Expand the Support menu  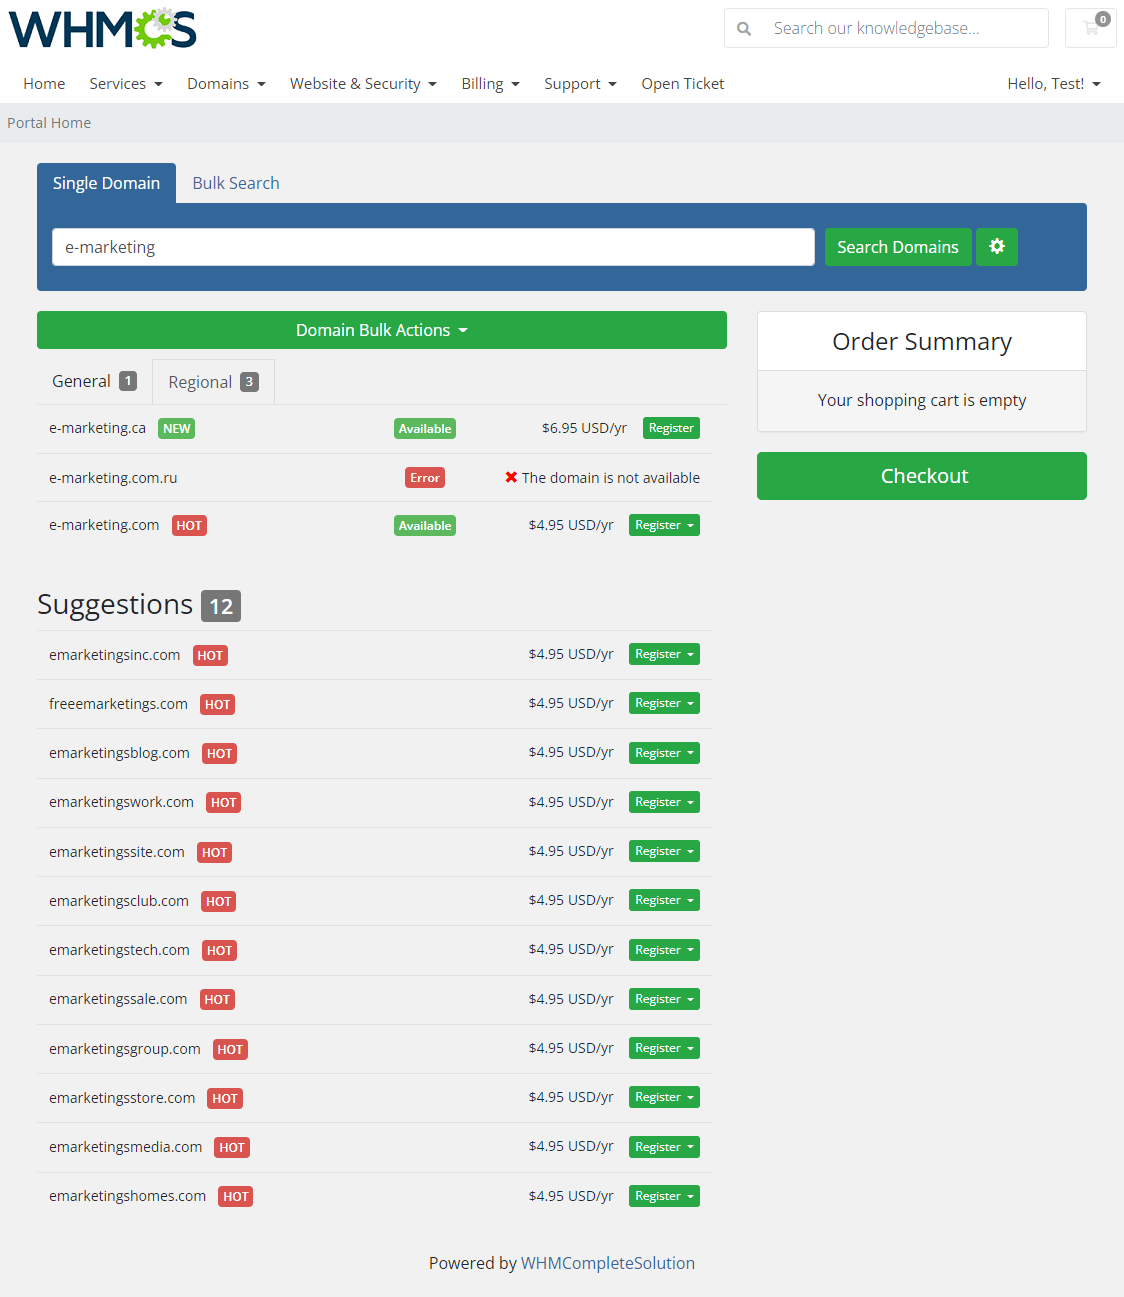pos(580,84)
